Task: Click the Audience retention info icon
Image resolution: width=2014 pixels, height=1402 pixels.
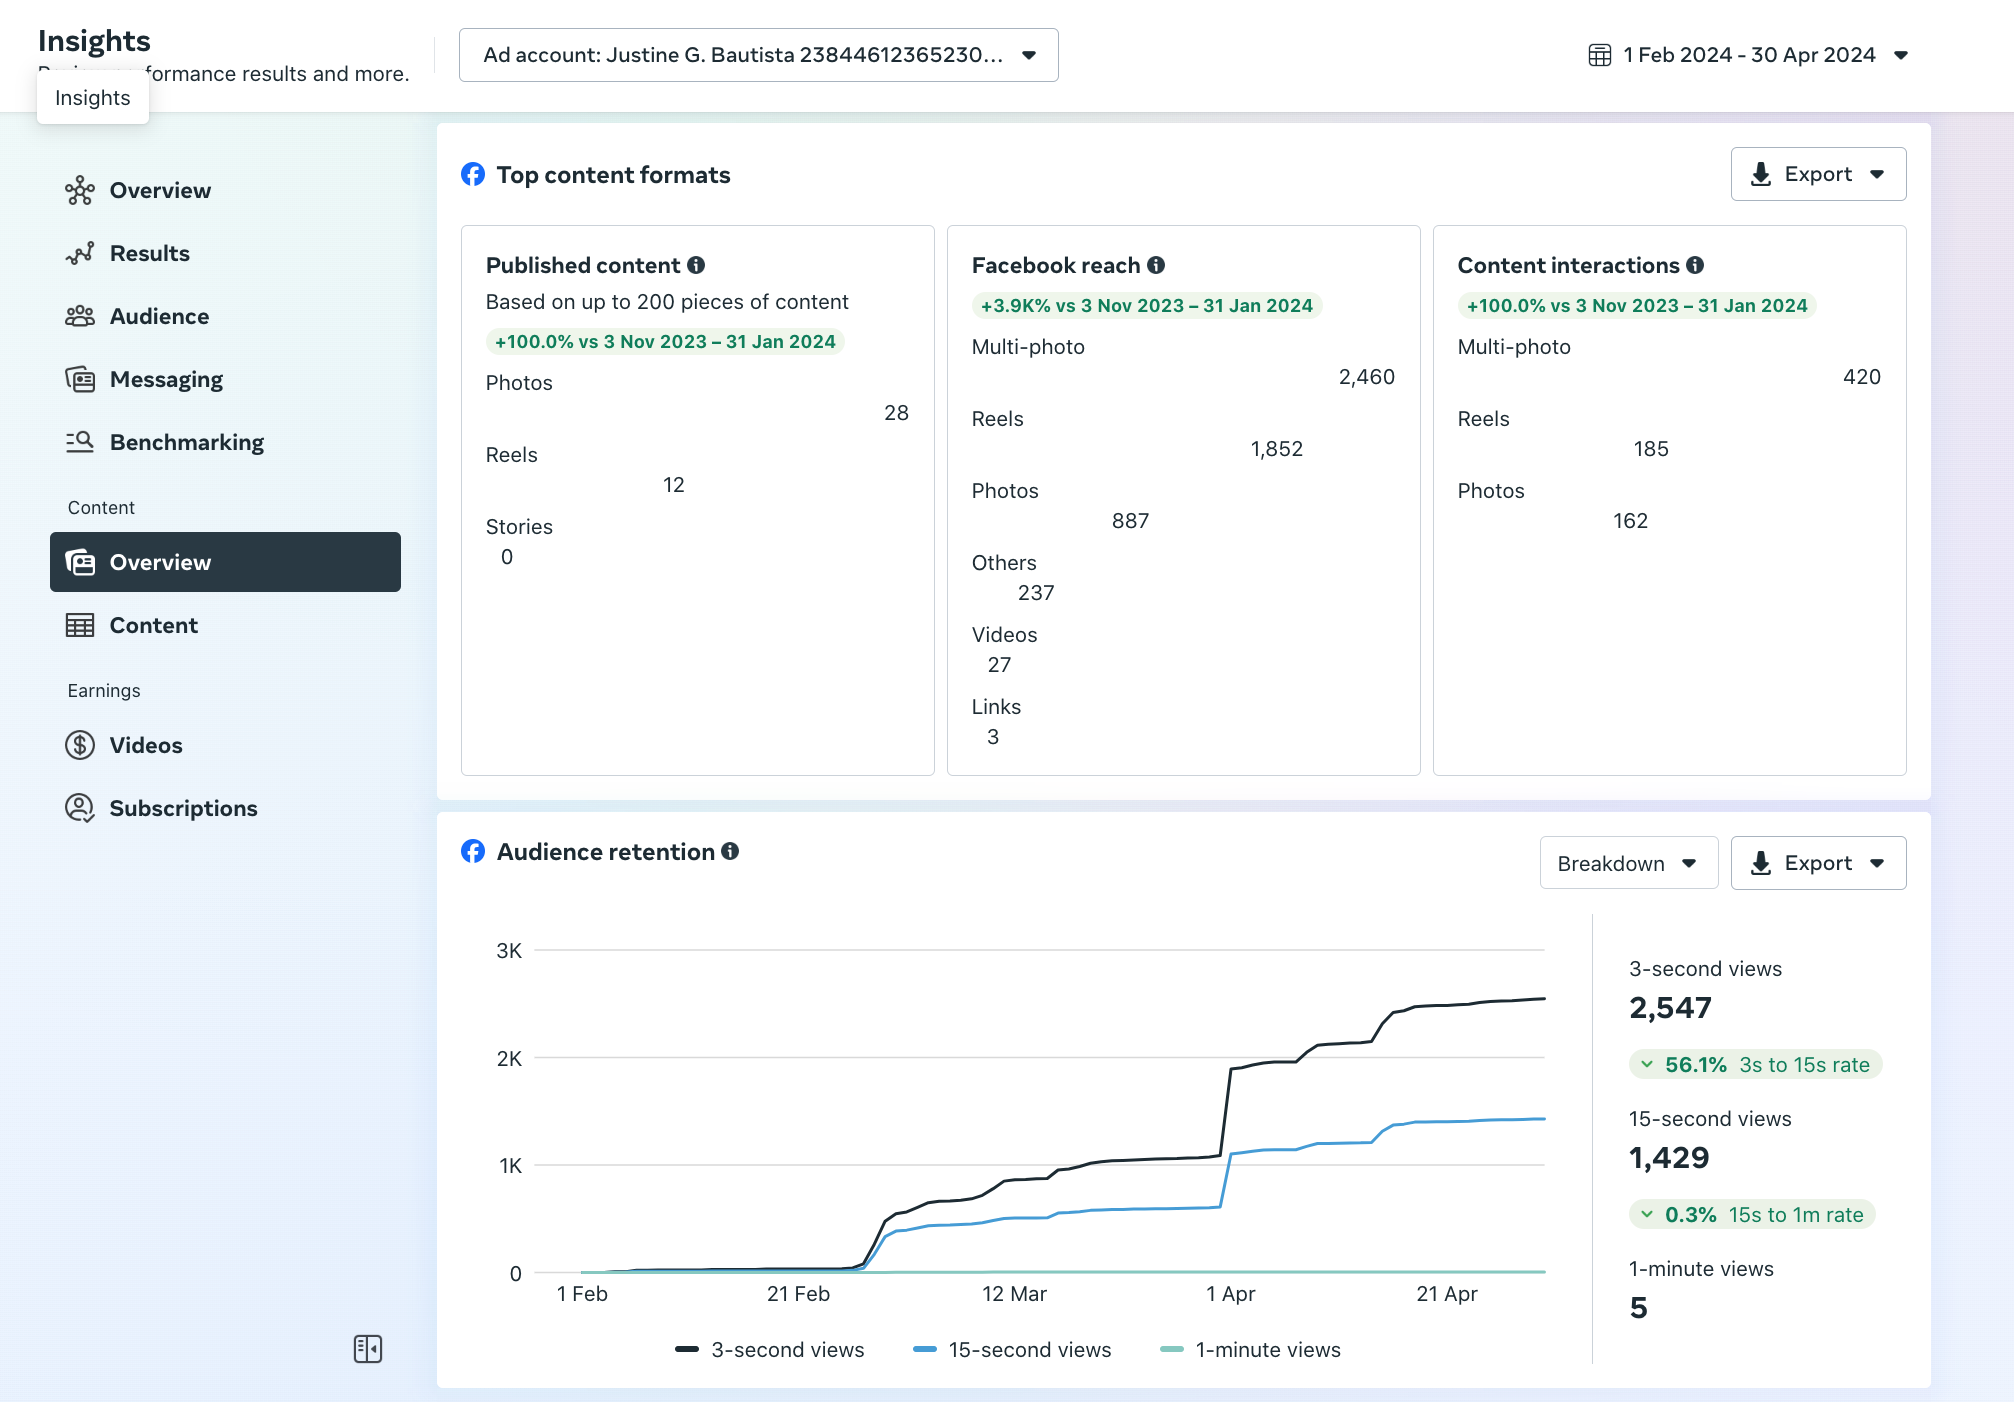Action: (x=730, y=851)
